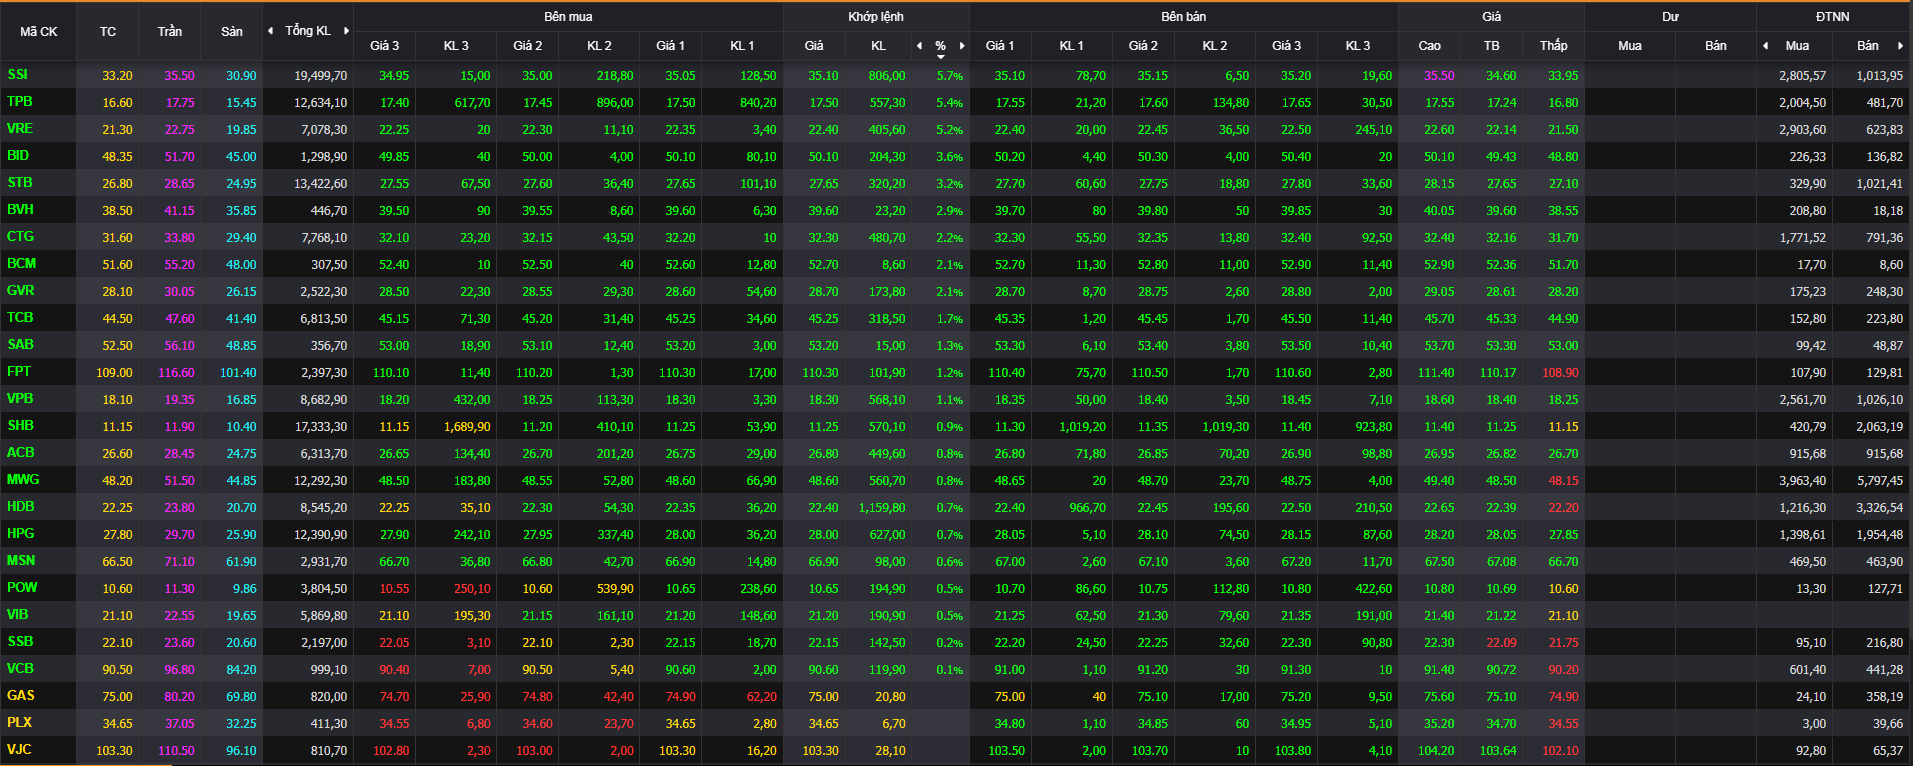The height and width of the screenshot is (766, 1913).
Task: Select the FPT stock symbol
Action: point(19,372)
